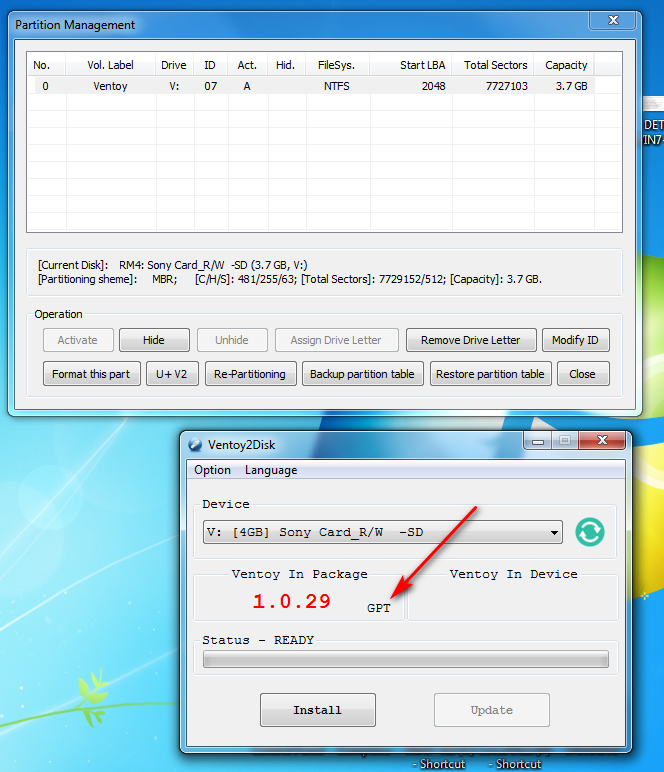The width and height of the screenshot is (664, 772).
Task: Click the Install button
Action: click(318, 710)
